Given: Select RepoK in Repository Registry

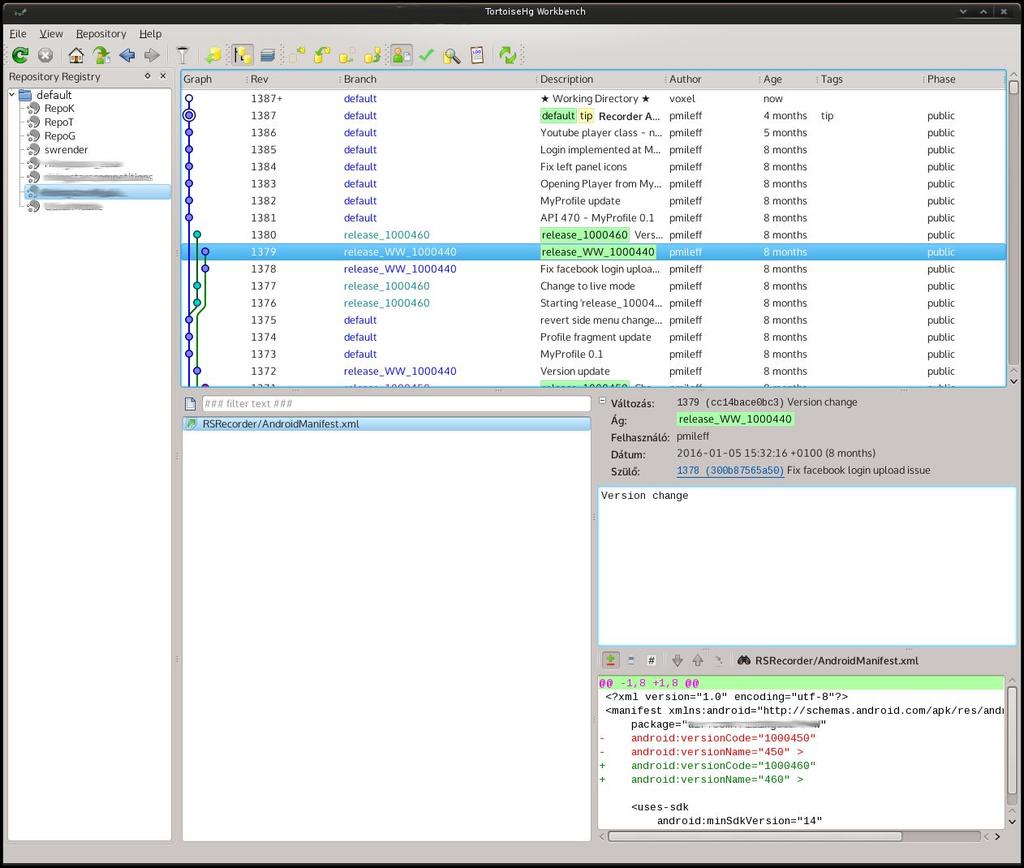Looking at the screenshot, I should [x=59, y=108].
